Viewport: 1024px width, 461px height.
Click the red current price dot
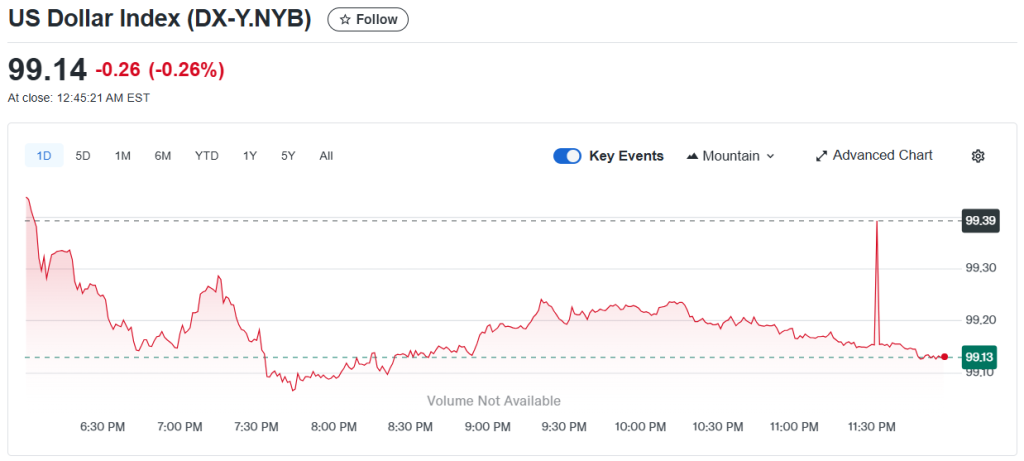click(x=944, y=357)
